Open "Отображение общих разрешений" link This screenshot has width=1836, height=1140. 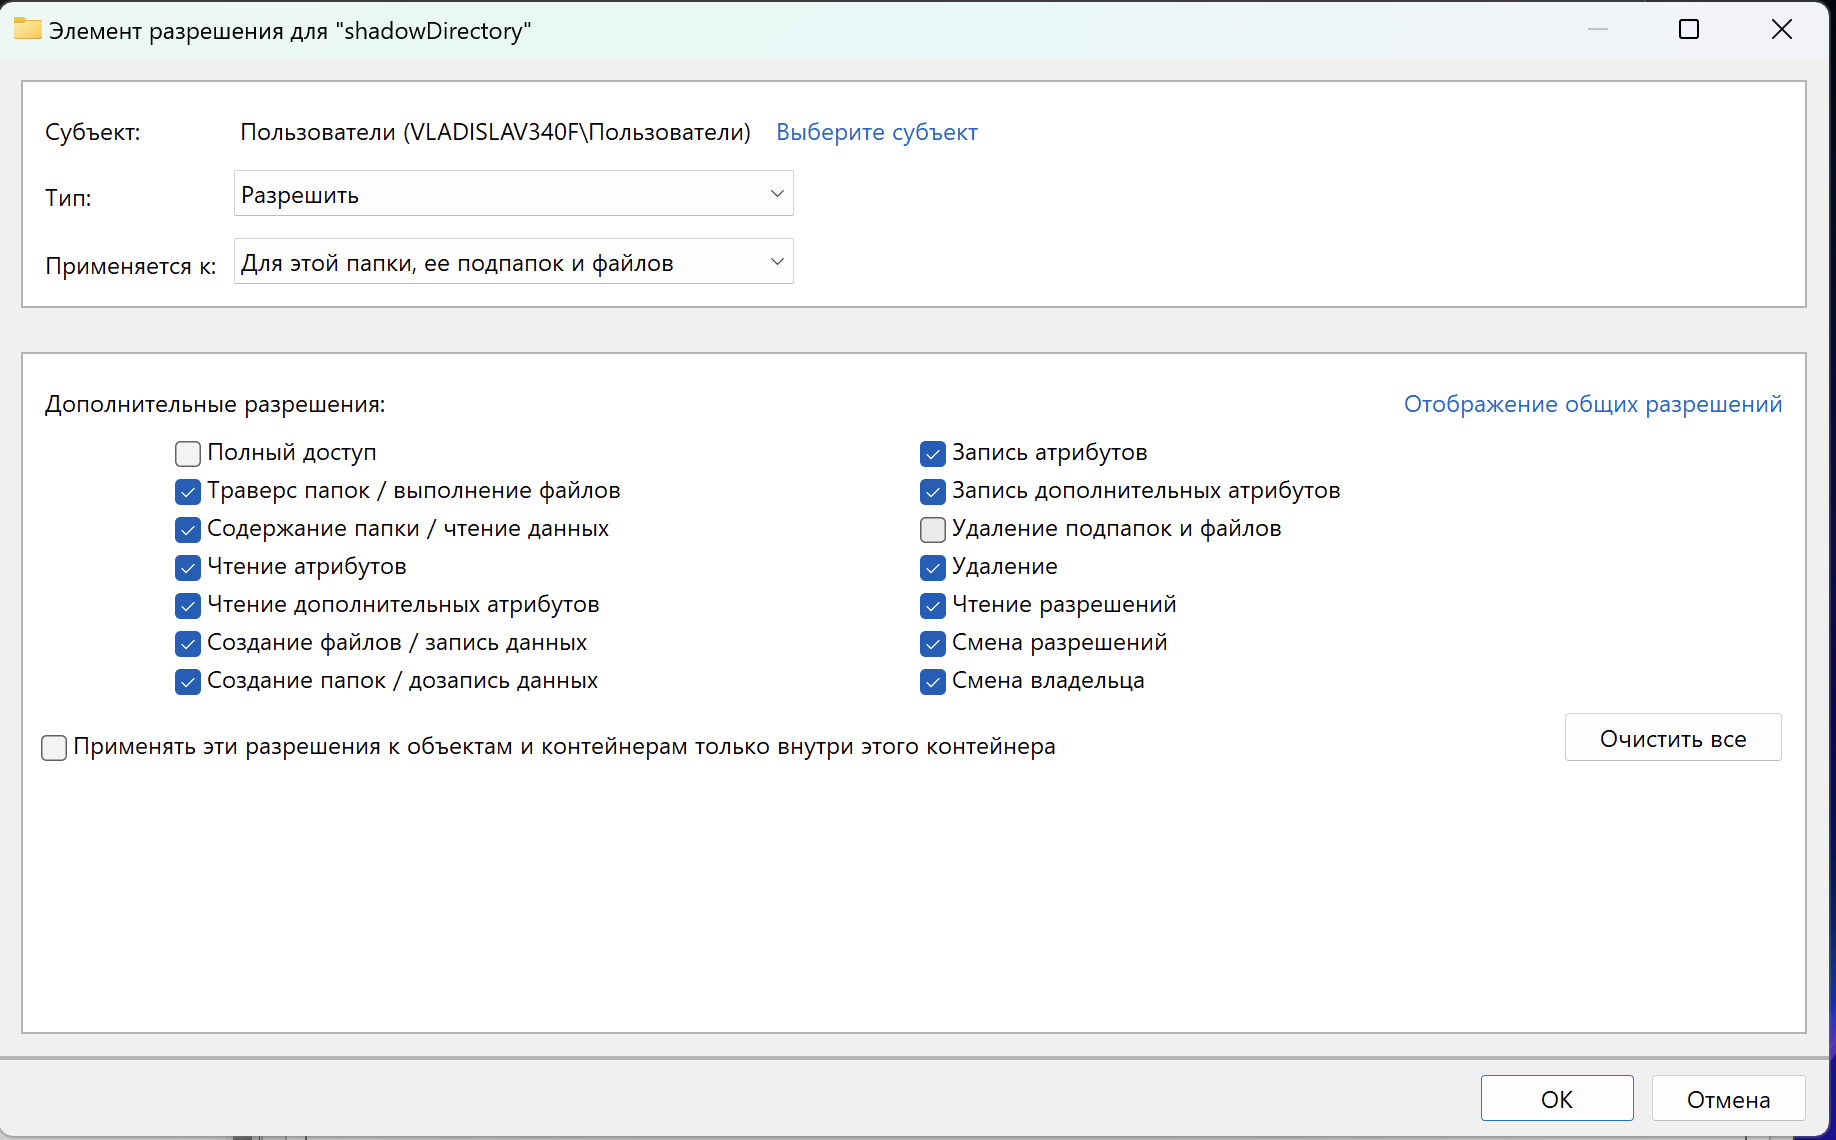click(1592, 404)
